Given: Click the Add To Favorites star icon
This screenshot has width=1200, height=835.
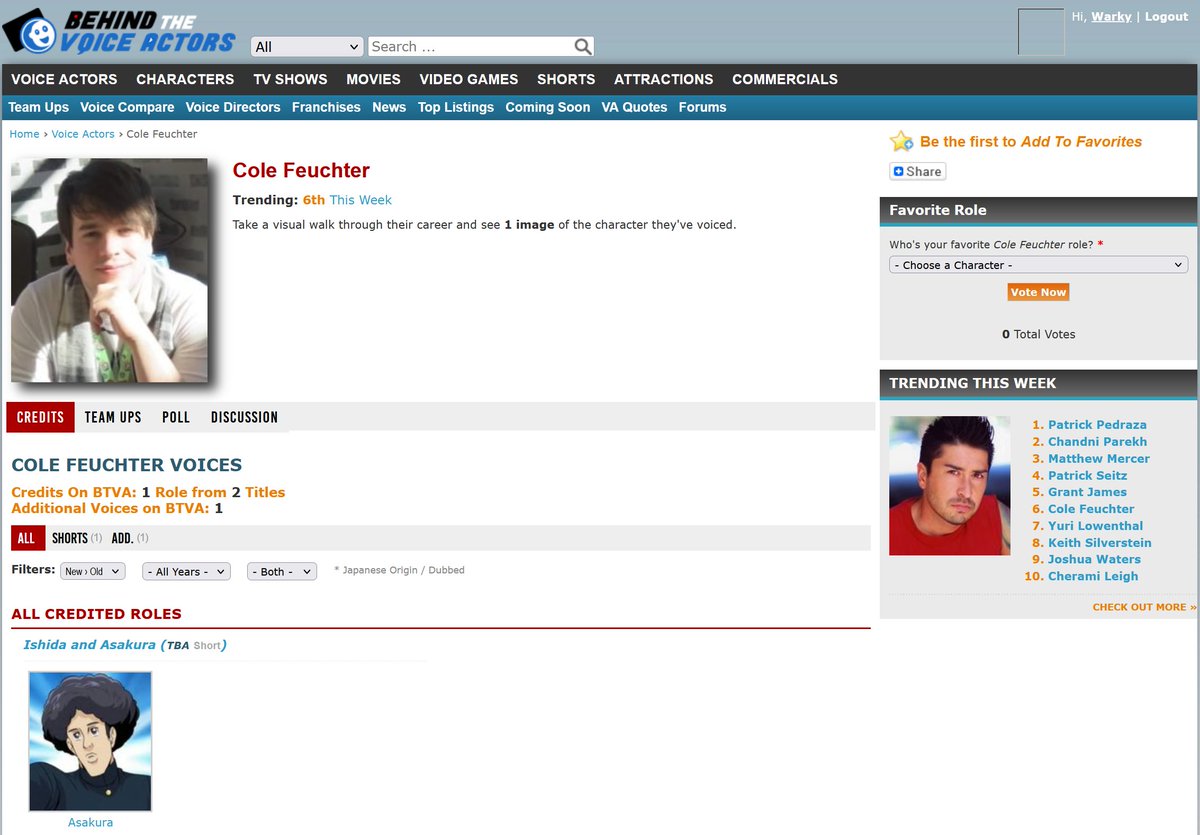Looking at the screenshot, I should [901, 141].
